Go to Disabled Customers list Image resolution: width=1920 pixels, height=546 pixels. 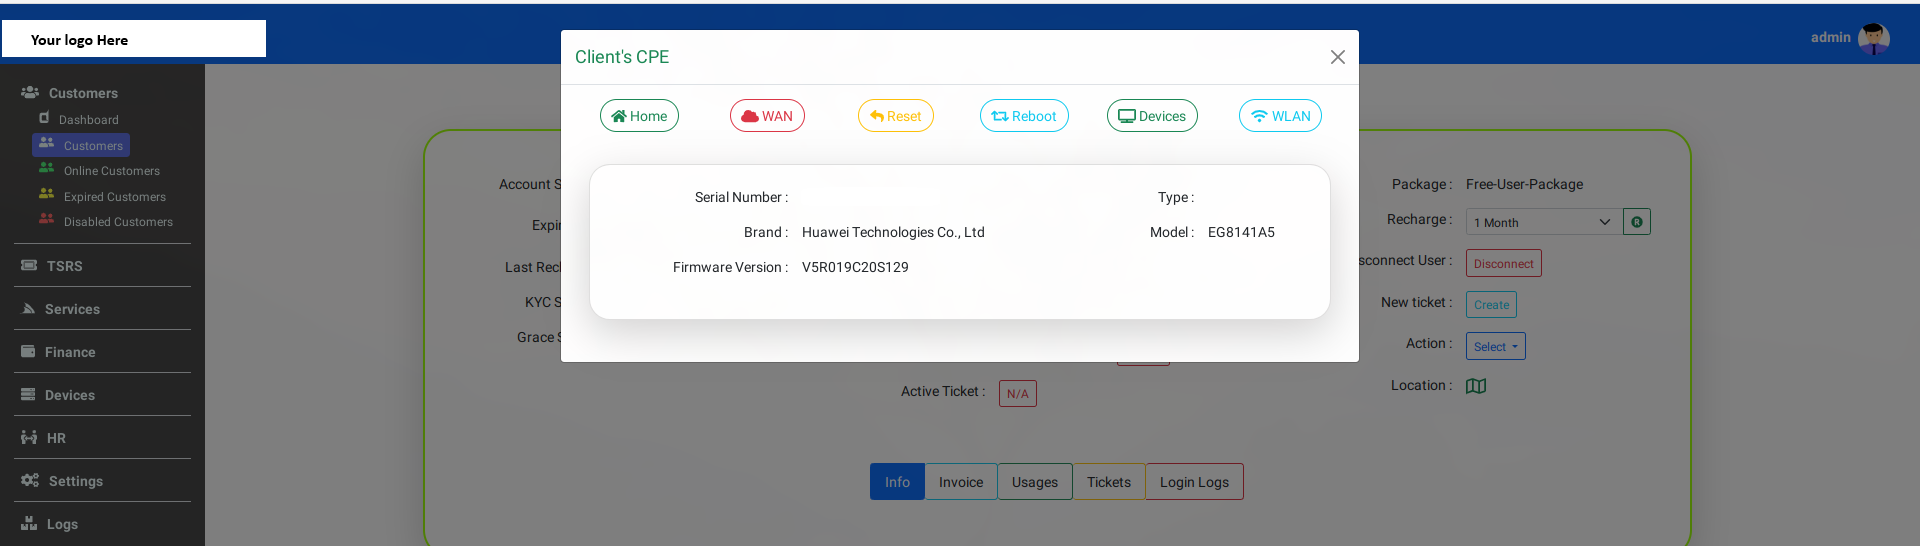[118, 222]
